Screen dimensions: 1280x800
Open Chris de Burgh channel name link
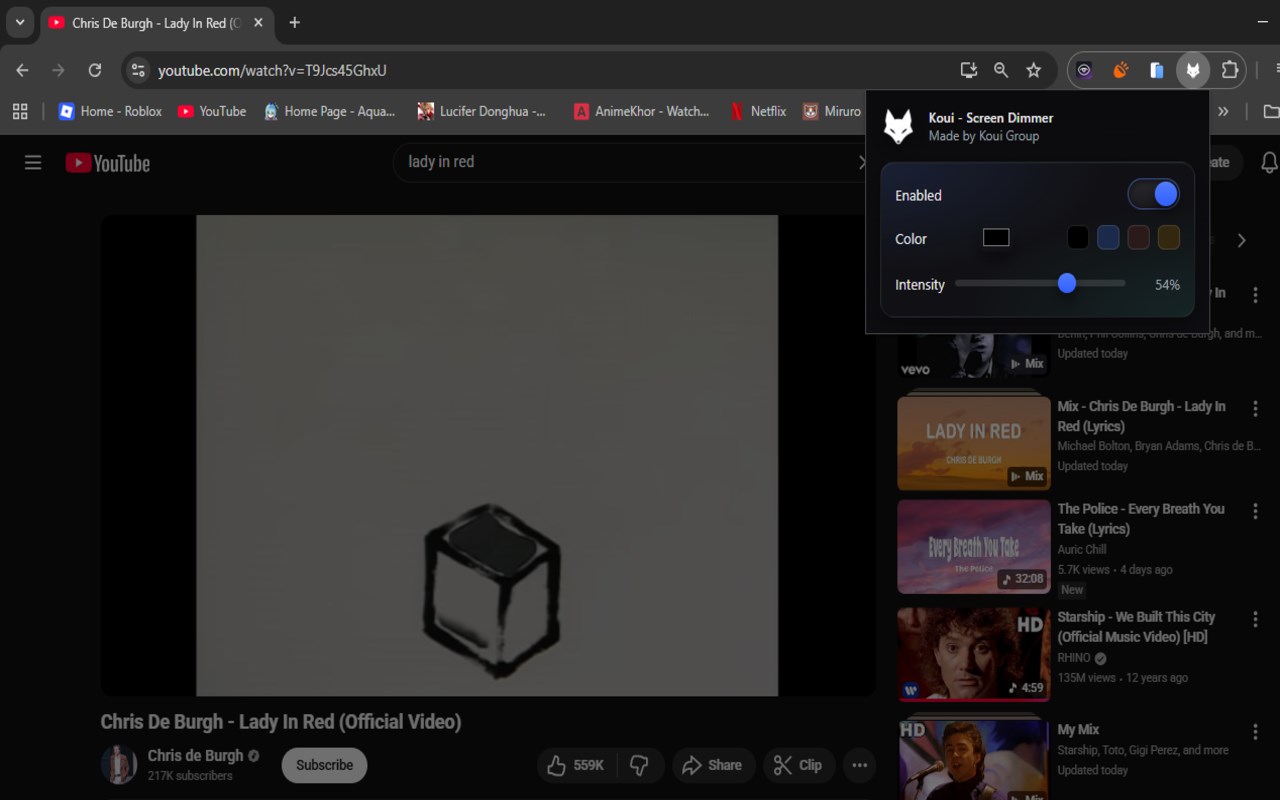click(195, 755)
